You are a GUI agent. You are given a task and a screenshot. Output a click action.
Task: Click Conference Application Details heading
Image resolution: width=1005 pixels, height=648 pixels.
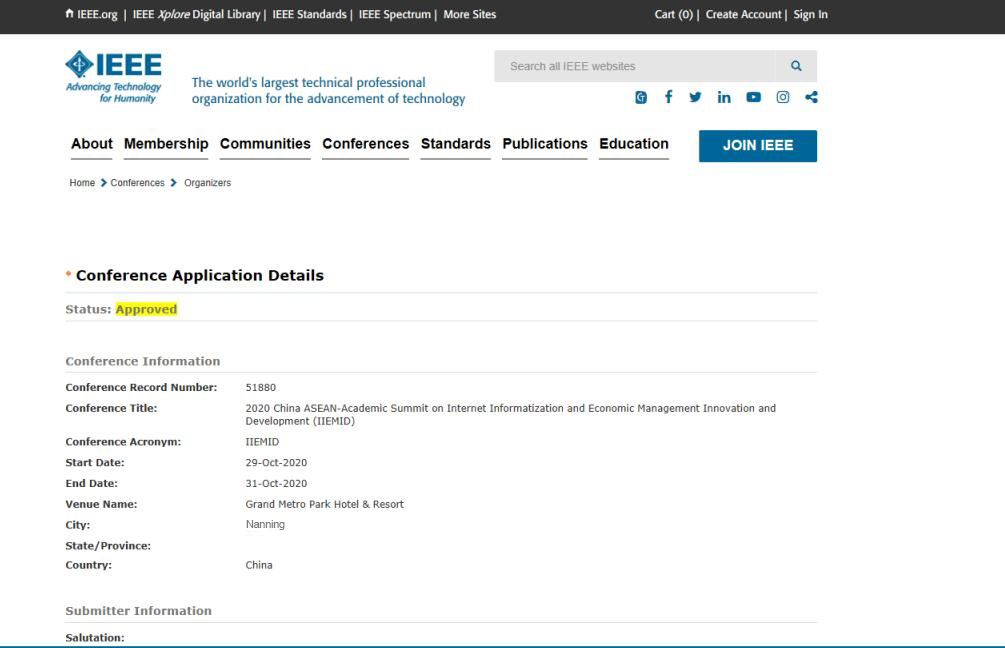tap(200, 276)
